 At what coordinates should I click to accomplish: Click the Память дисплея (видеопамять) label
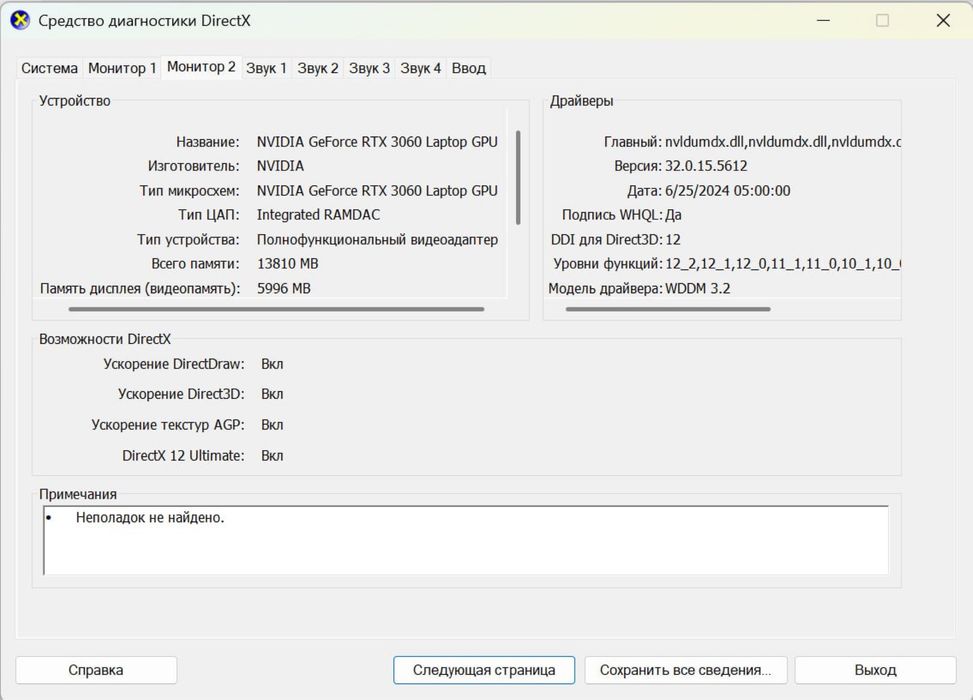(x=140, y=289)
